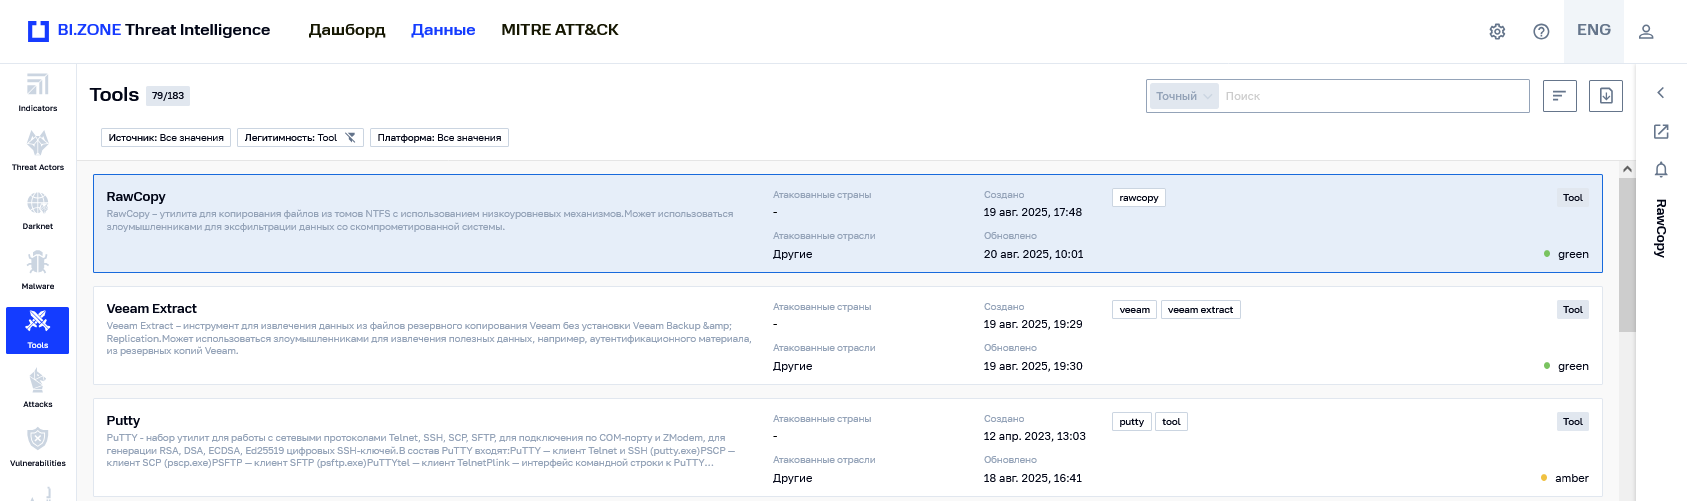
Task: Click the Tool badge in Veeam Extract card
Action: 1573,310
